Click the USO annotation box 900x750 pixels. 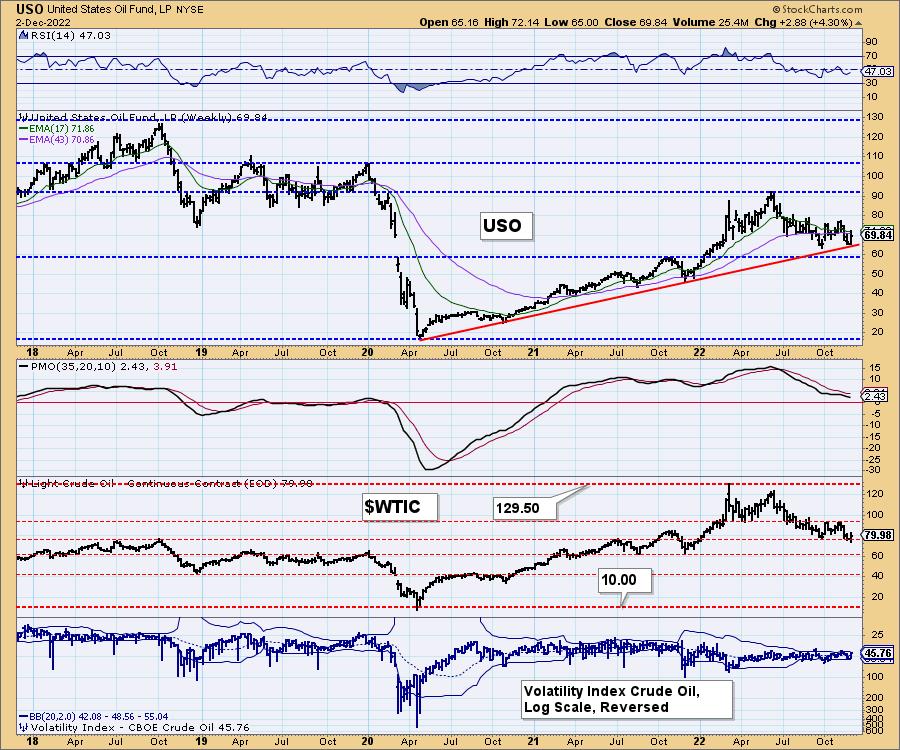[x=506, y=226]
